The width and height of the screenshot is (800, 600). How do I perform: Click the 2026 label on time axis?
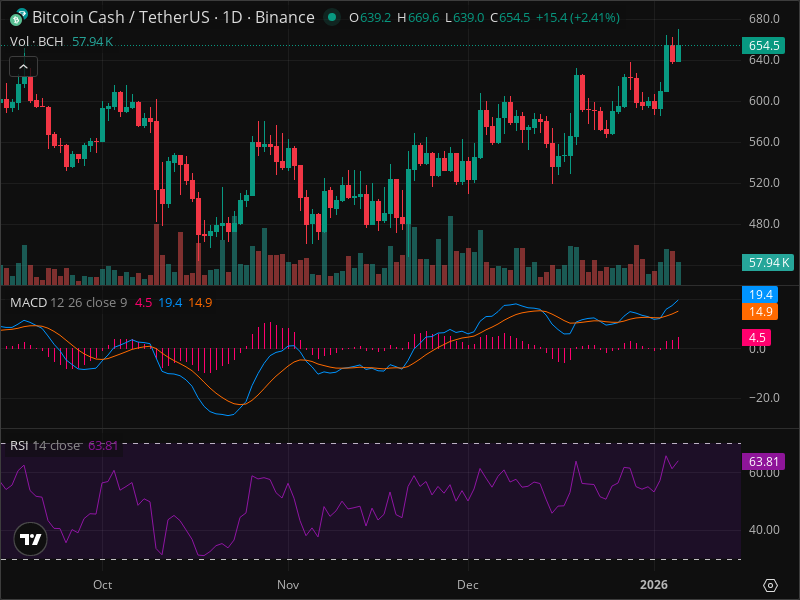point(654,585)
